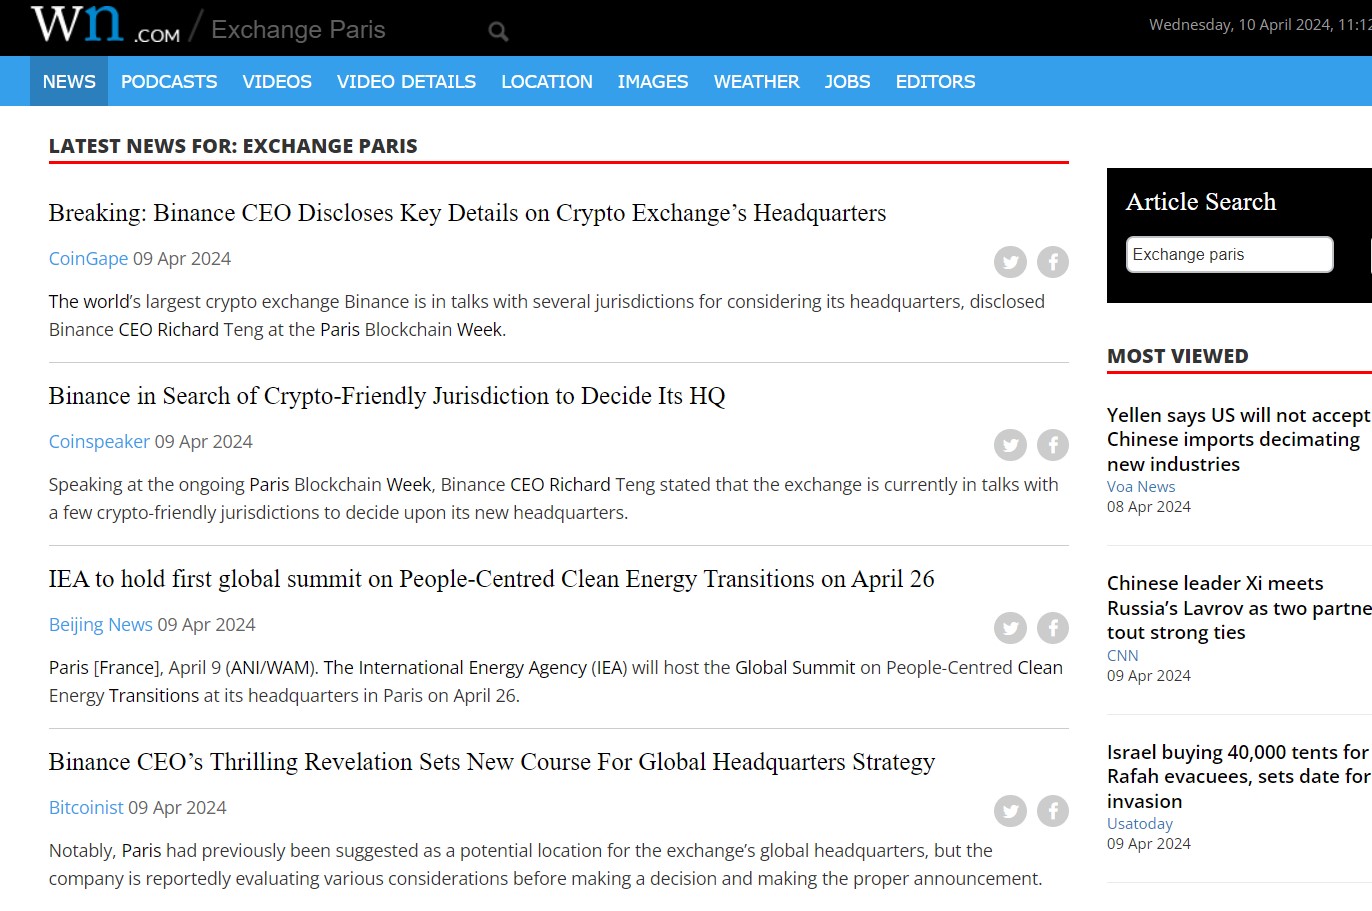This screenshot has width=1372, height=911.
Task: Tweet the Crypto-Friendly Jurisdiction article
Action: (x=1010, y=445)
